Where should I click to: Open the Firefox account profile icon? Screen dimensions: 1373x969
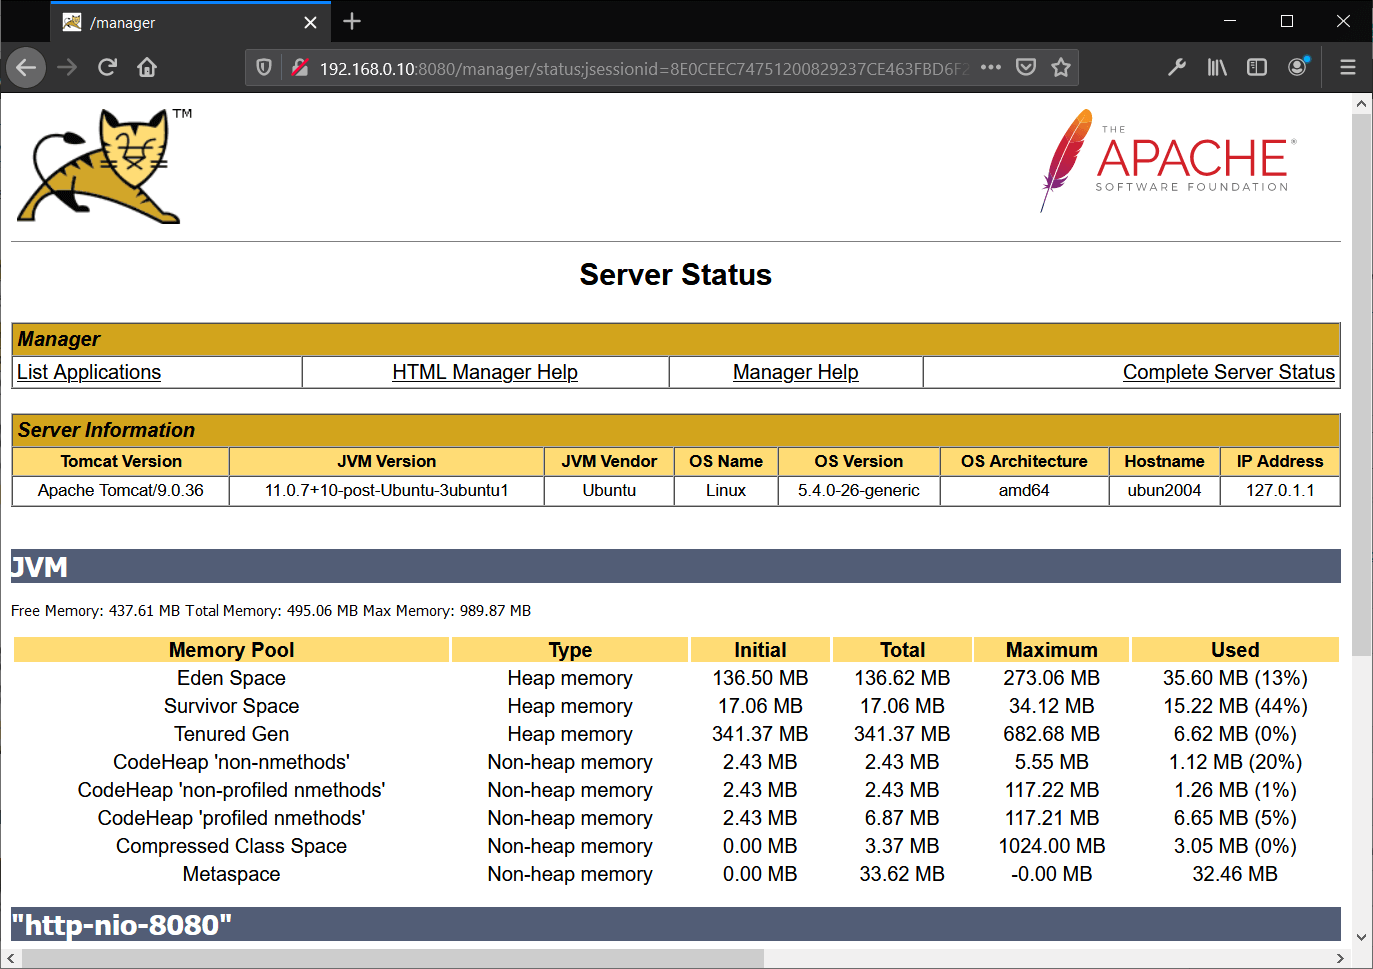tap(1298, 68)
